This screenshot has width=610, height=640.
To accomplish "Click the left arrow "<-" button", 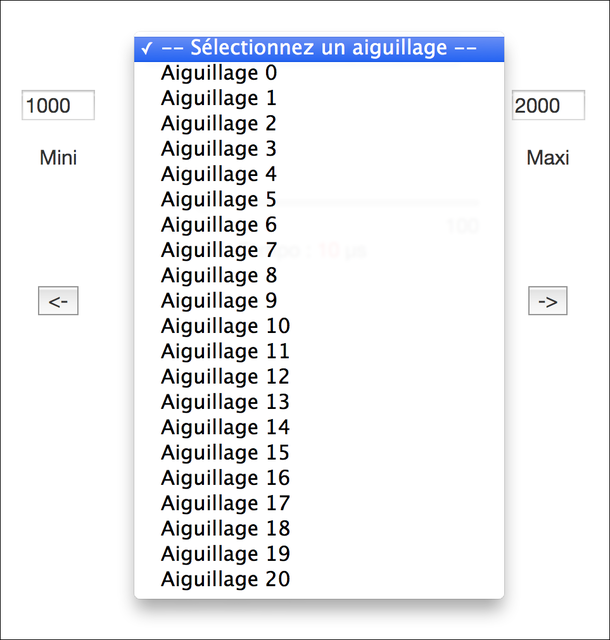I will pos(58,301).
